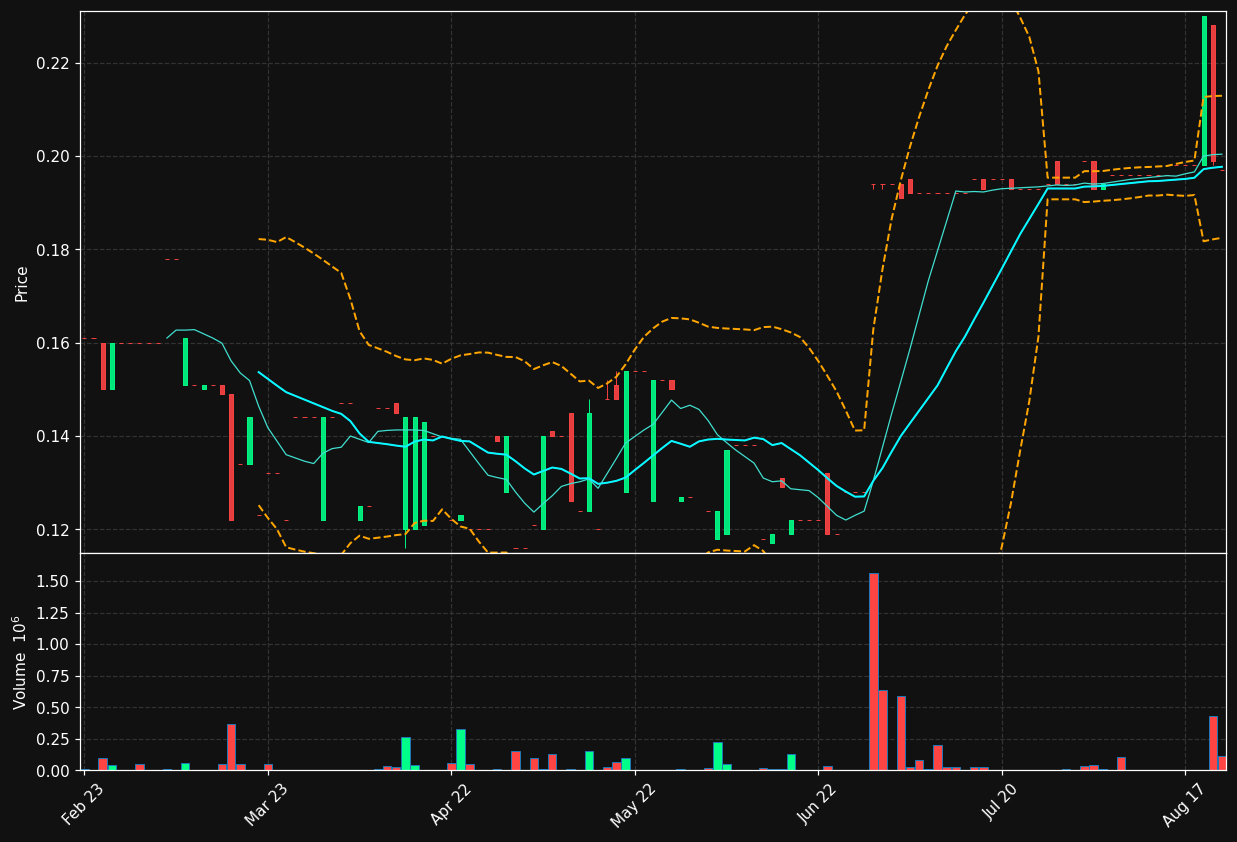Click the Jun 22 date label

point(817,804)
